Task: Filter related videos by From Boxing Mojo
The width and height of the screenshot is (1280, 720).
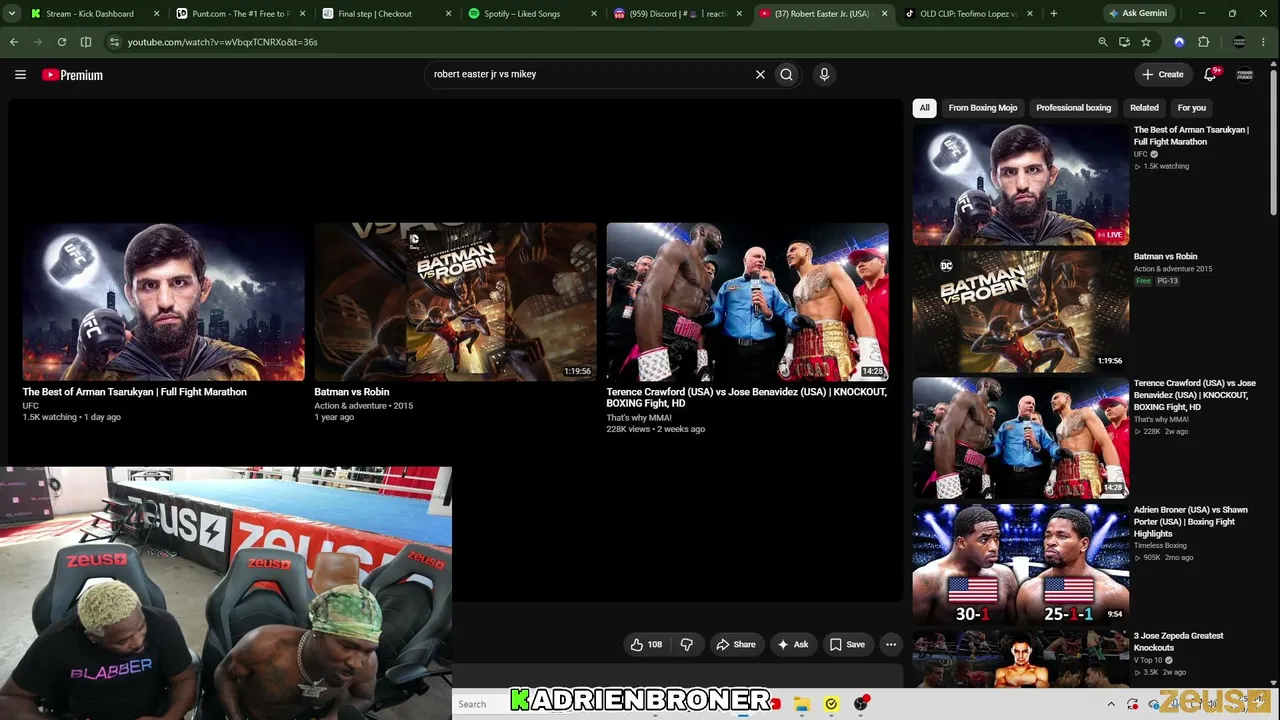Action: click(983, 108)
